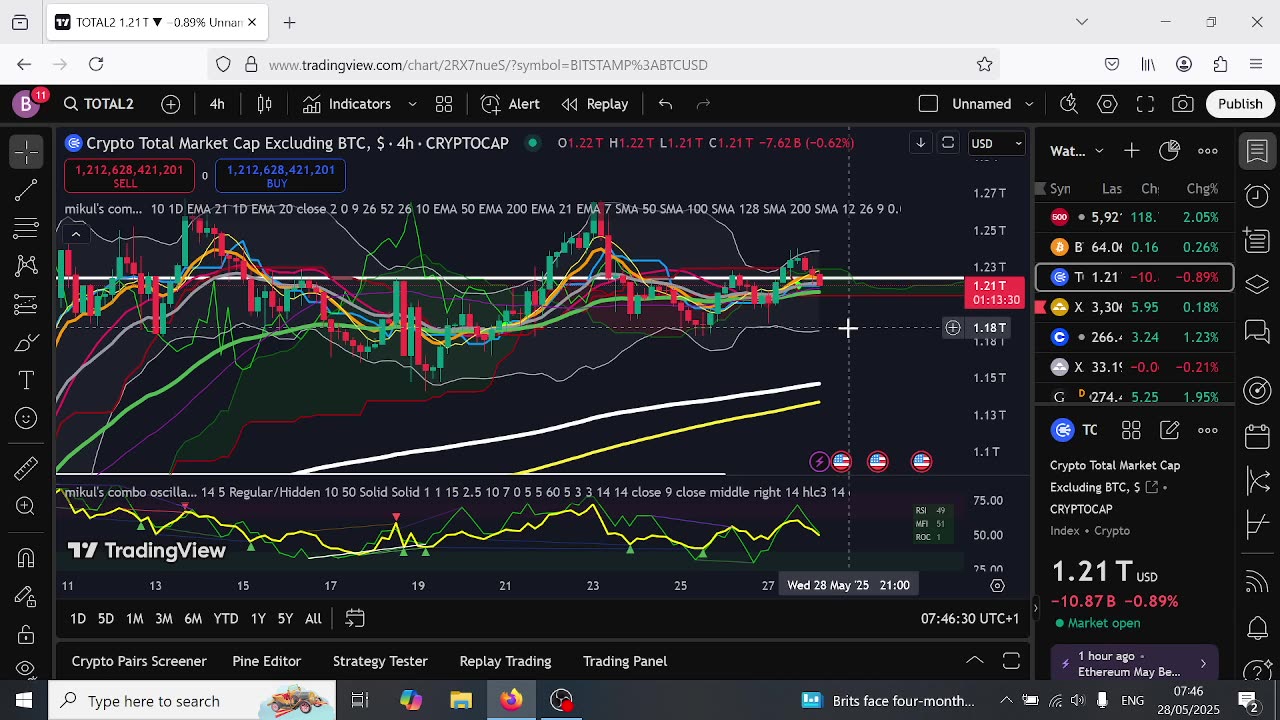This screenshot has width=1280, height=720.
Task: Collapse the indicator legend arrow
Action: tap(75, 234)
